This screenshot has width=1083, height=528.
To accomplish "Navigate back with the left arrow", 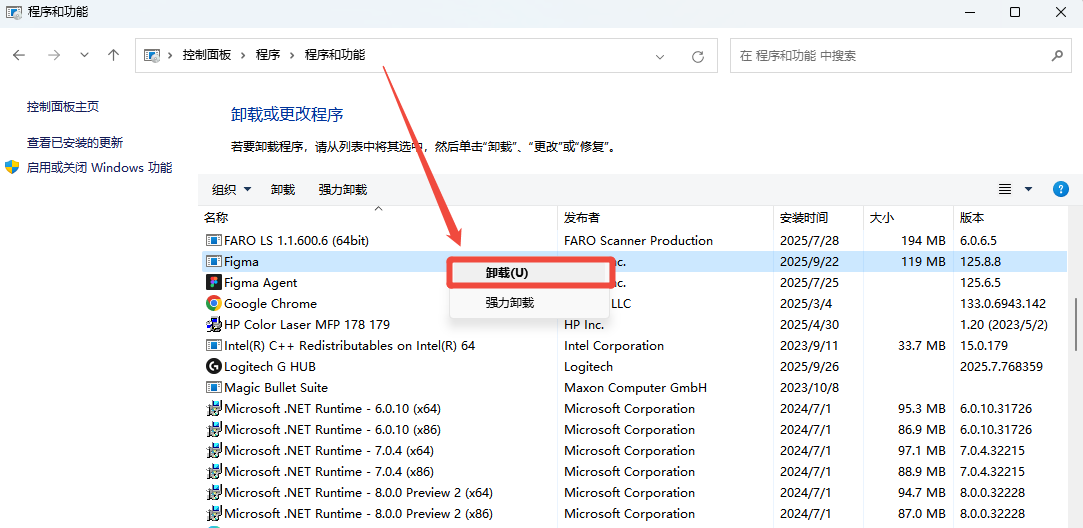I will click(20, 56).
